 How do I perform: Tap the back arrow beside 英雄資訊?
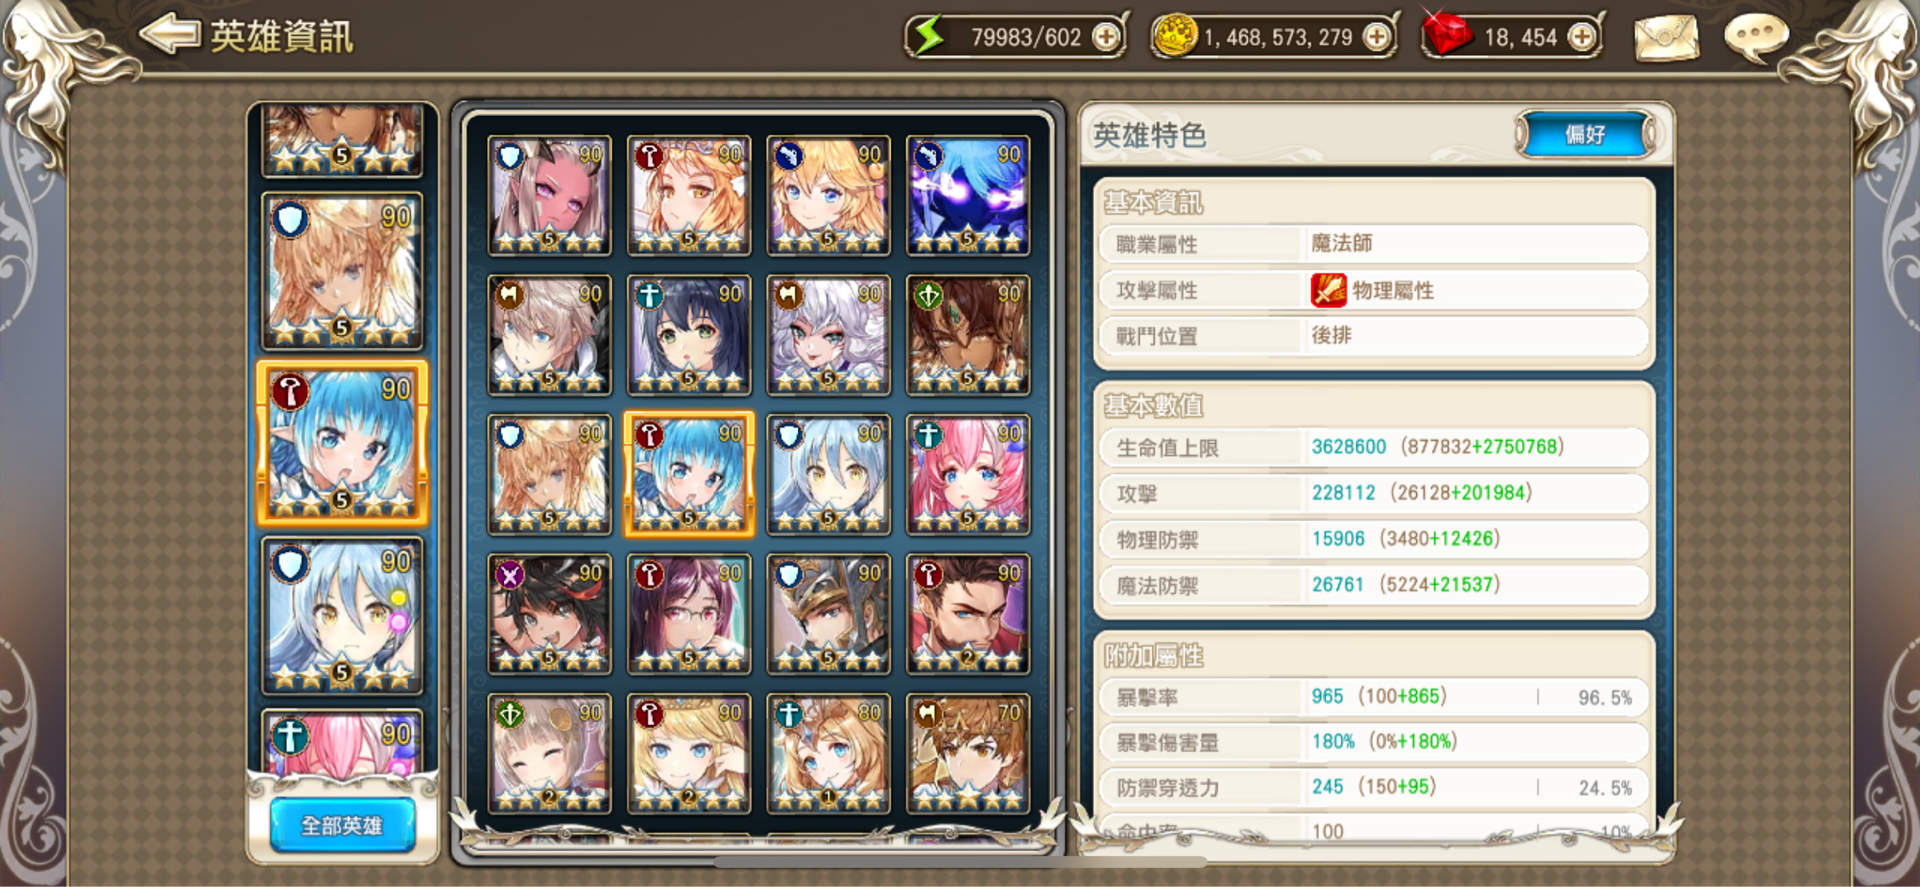coord(170,34)
